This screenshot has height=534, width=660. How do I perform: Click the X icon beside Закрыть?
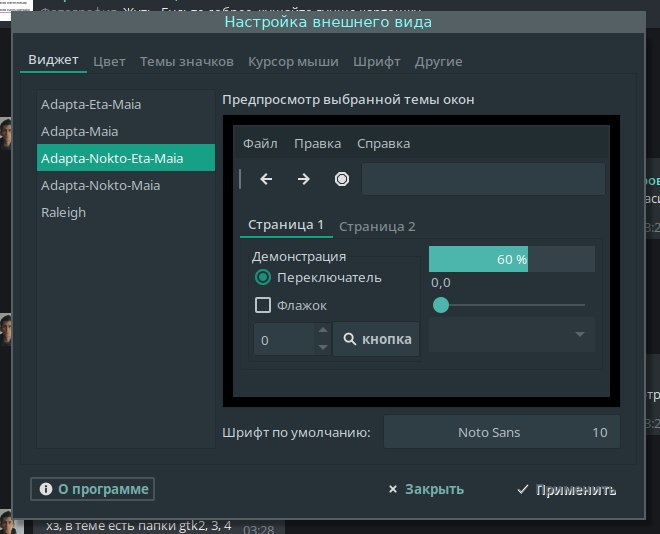coord(393,489)
